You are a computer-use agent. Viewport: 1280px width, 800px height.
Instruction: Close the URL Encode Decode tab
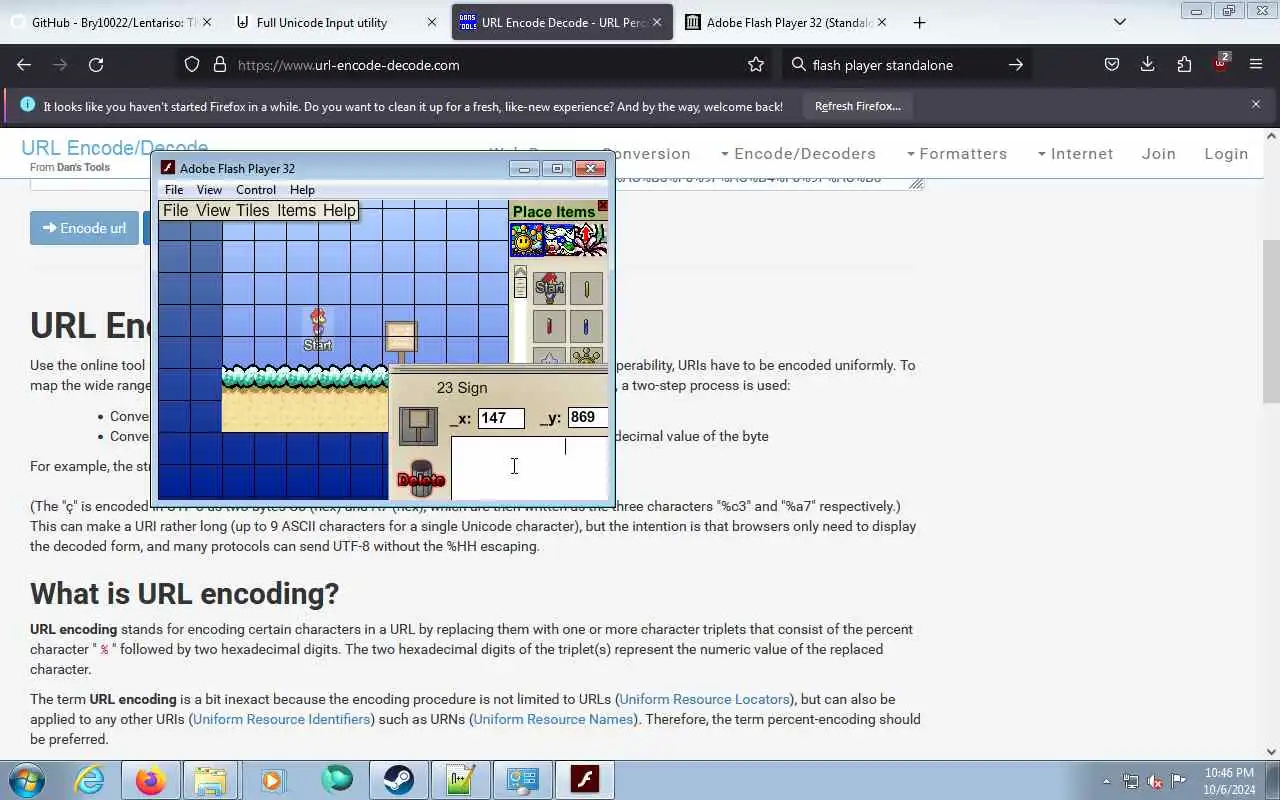pyautogui.click(x=657, y=22)
